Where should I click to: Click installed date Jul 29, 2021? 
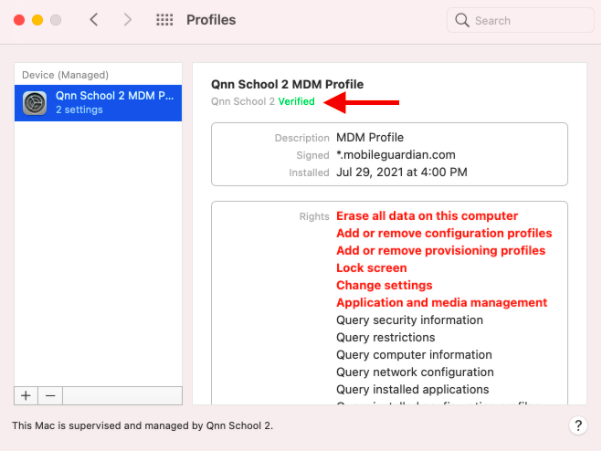(x=402, y=172)
